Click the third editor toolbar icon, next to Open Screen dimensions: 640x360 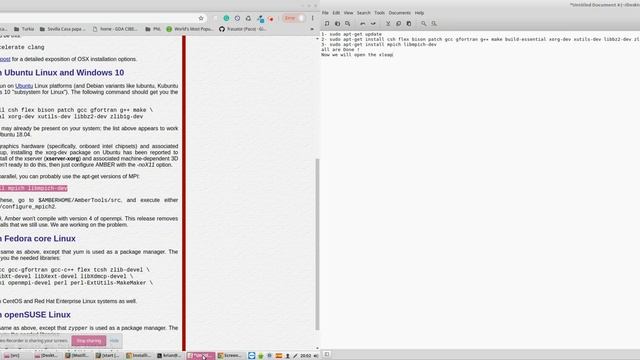coord(347,24)
